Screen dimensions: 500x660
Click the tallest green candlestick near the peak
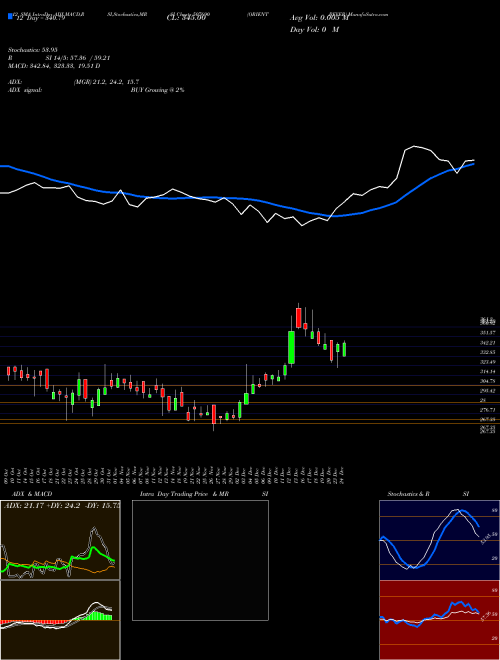pos(291,347)
